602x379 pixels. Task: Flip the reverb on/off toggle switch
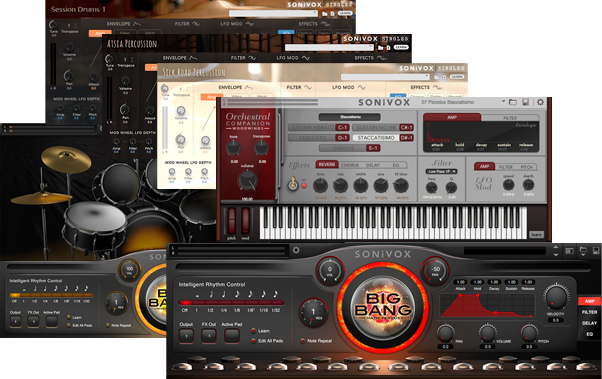coord(294,184)
